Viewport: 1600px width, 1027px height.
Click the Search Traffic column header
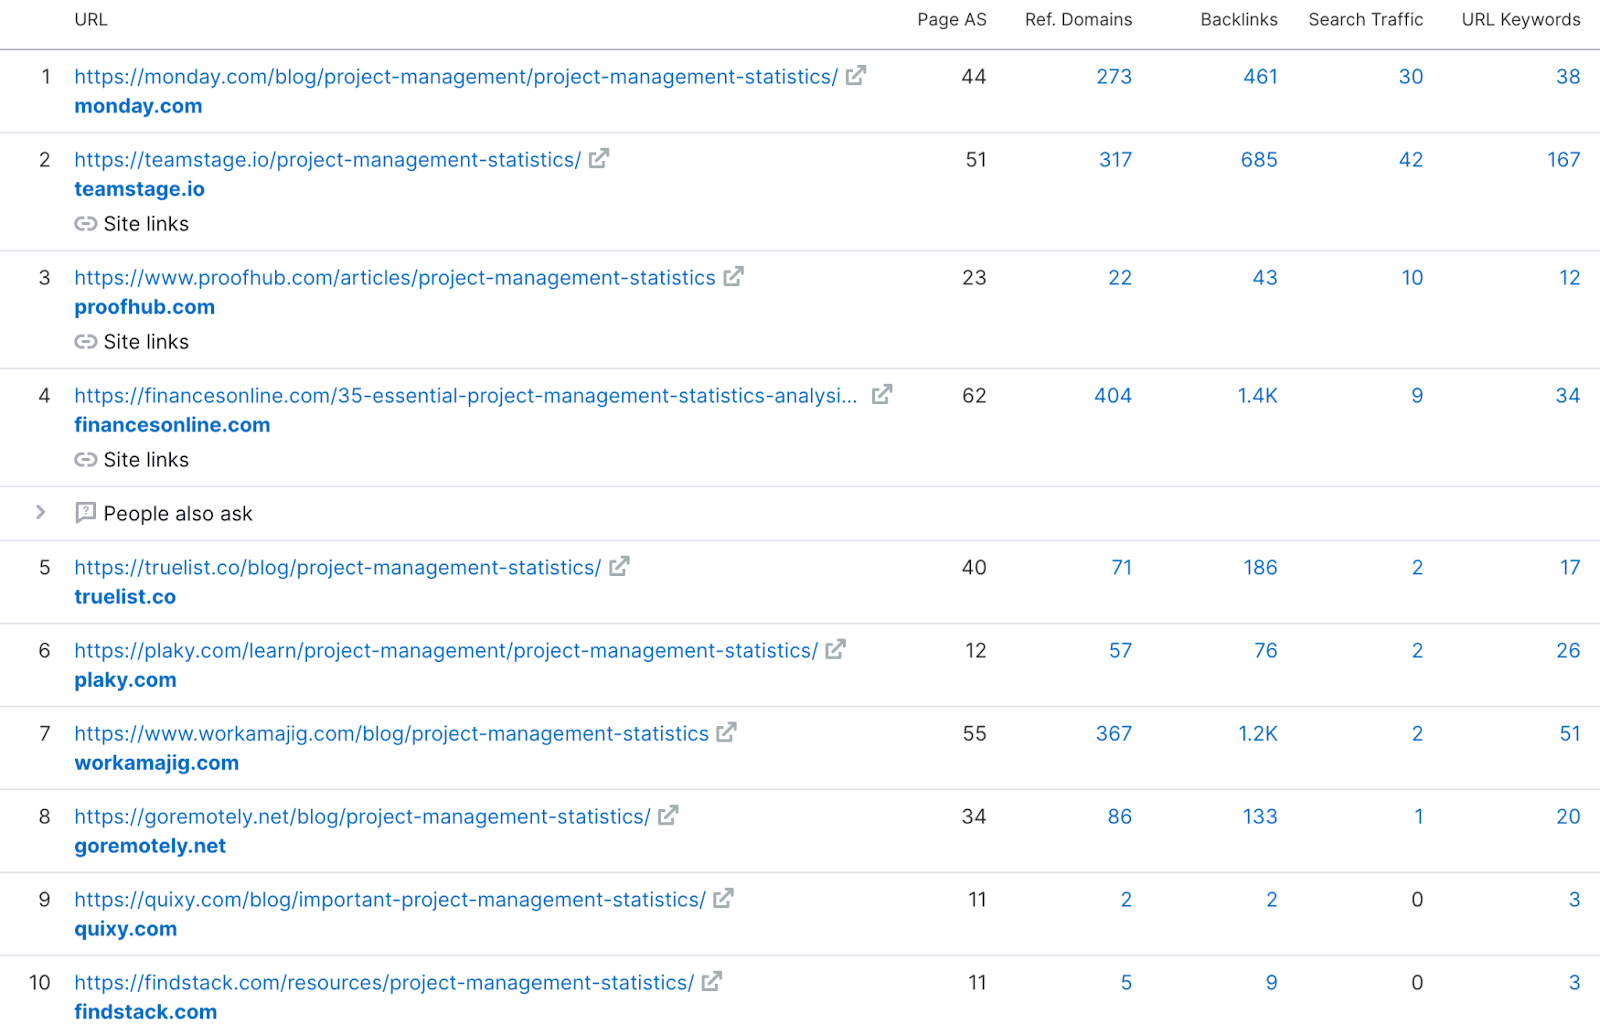(1365, 20)
